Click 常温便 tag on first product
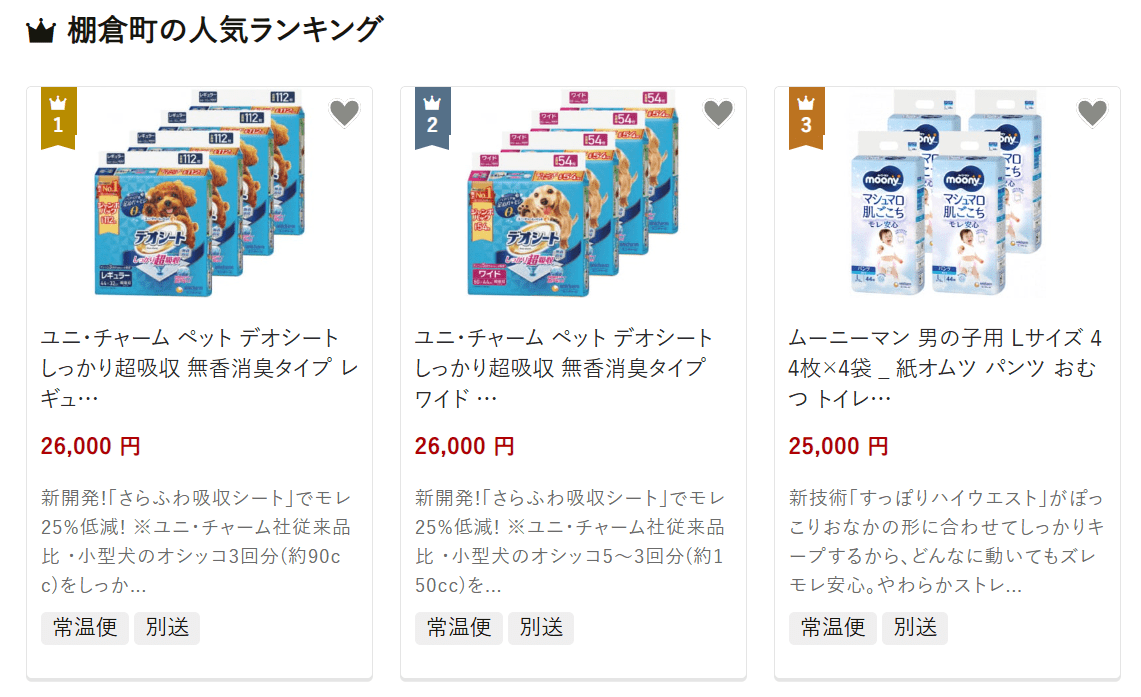Screen dimensions: 1141x697 85,628
